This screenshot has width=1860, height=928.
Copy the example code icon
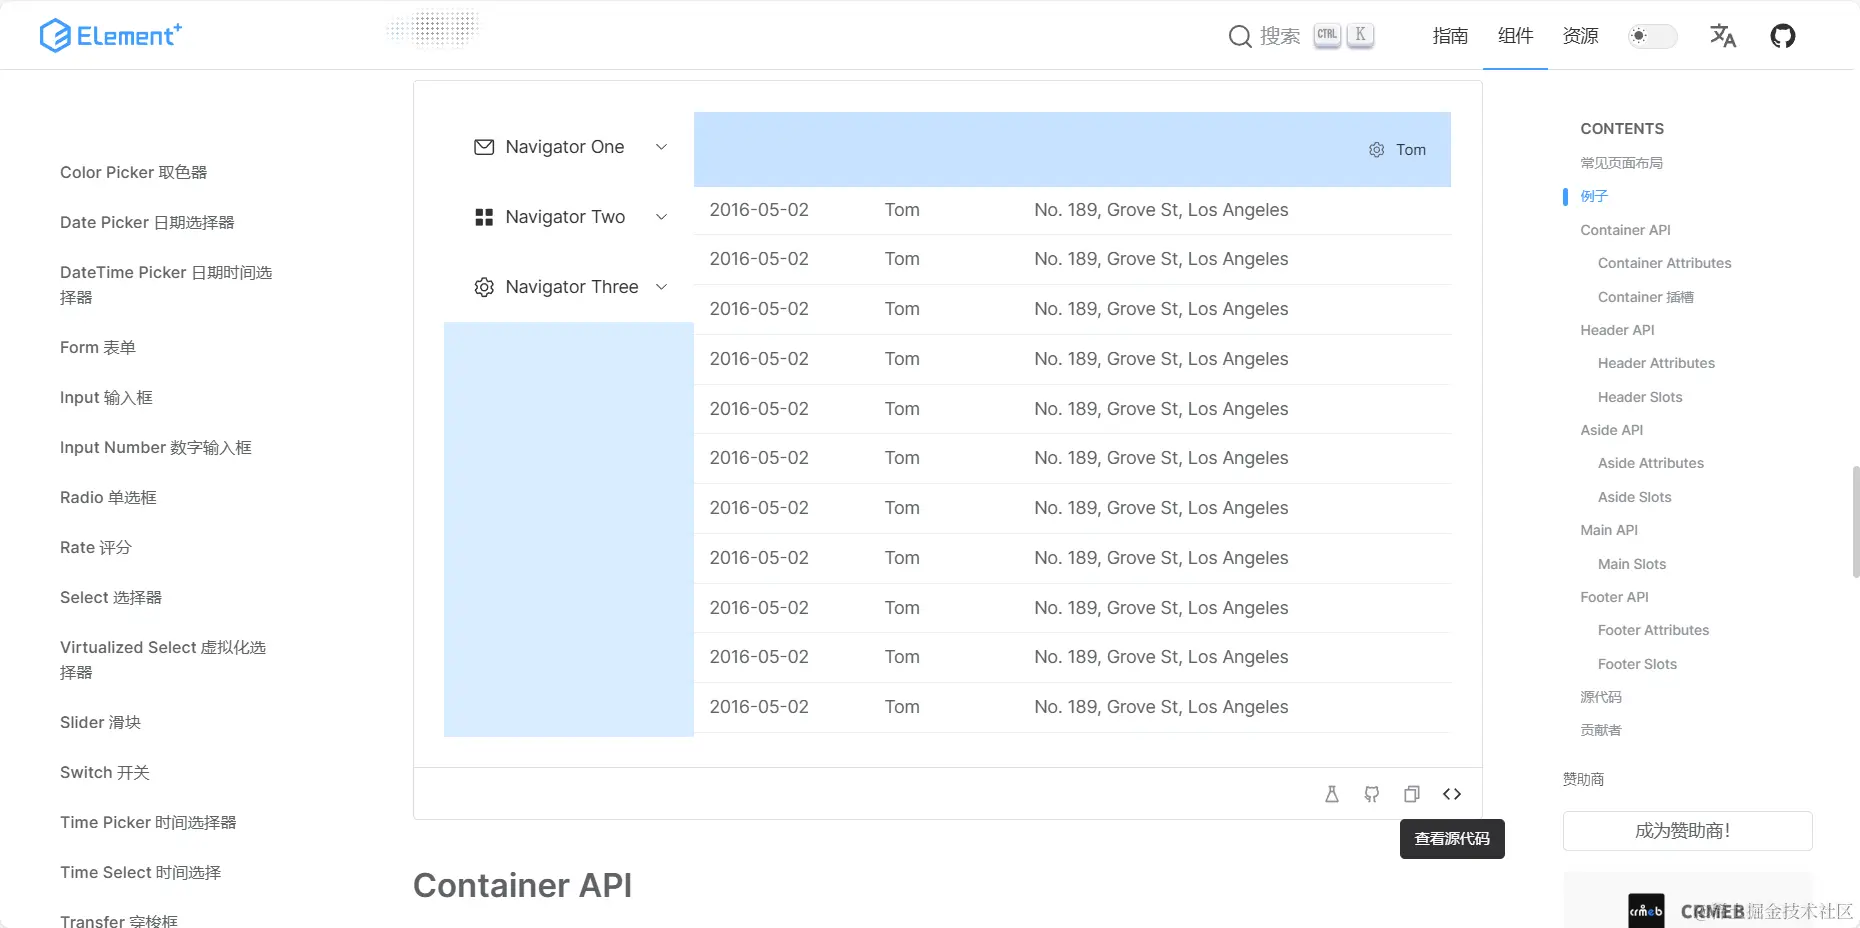1412,794
